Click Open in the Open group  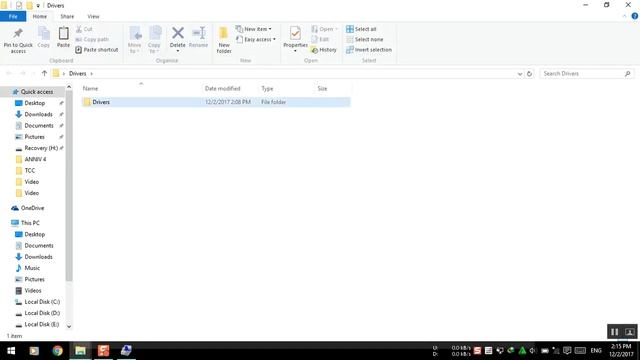(x=325, y=29)
